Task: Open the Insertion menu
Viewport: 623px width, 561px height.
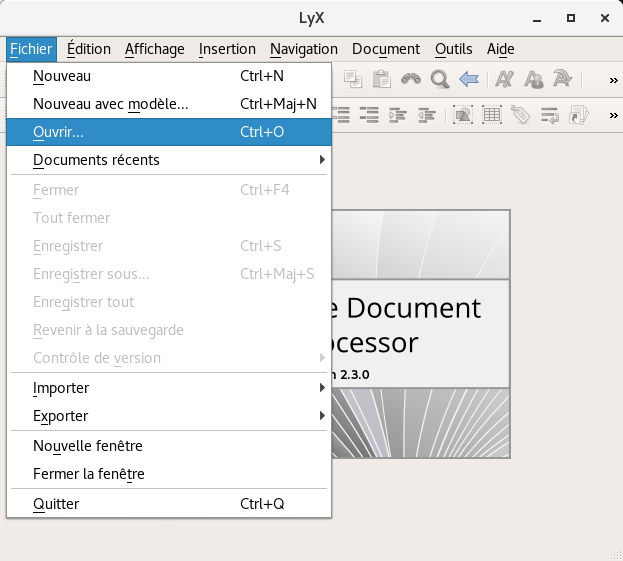Action: click(x=227, y=49)
